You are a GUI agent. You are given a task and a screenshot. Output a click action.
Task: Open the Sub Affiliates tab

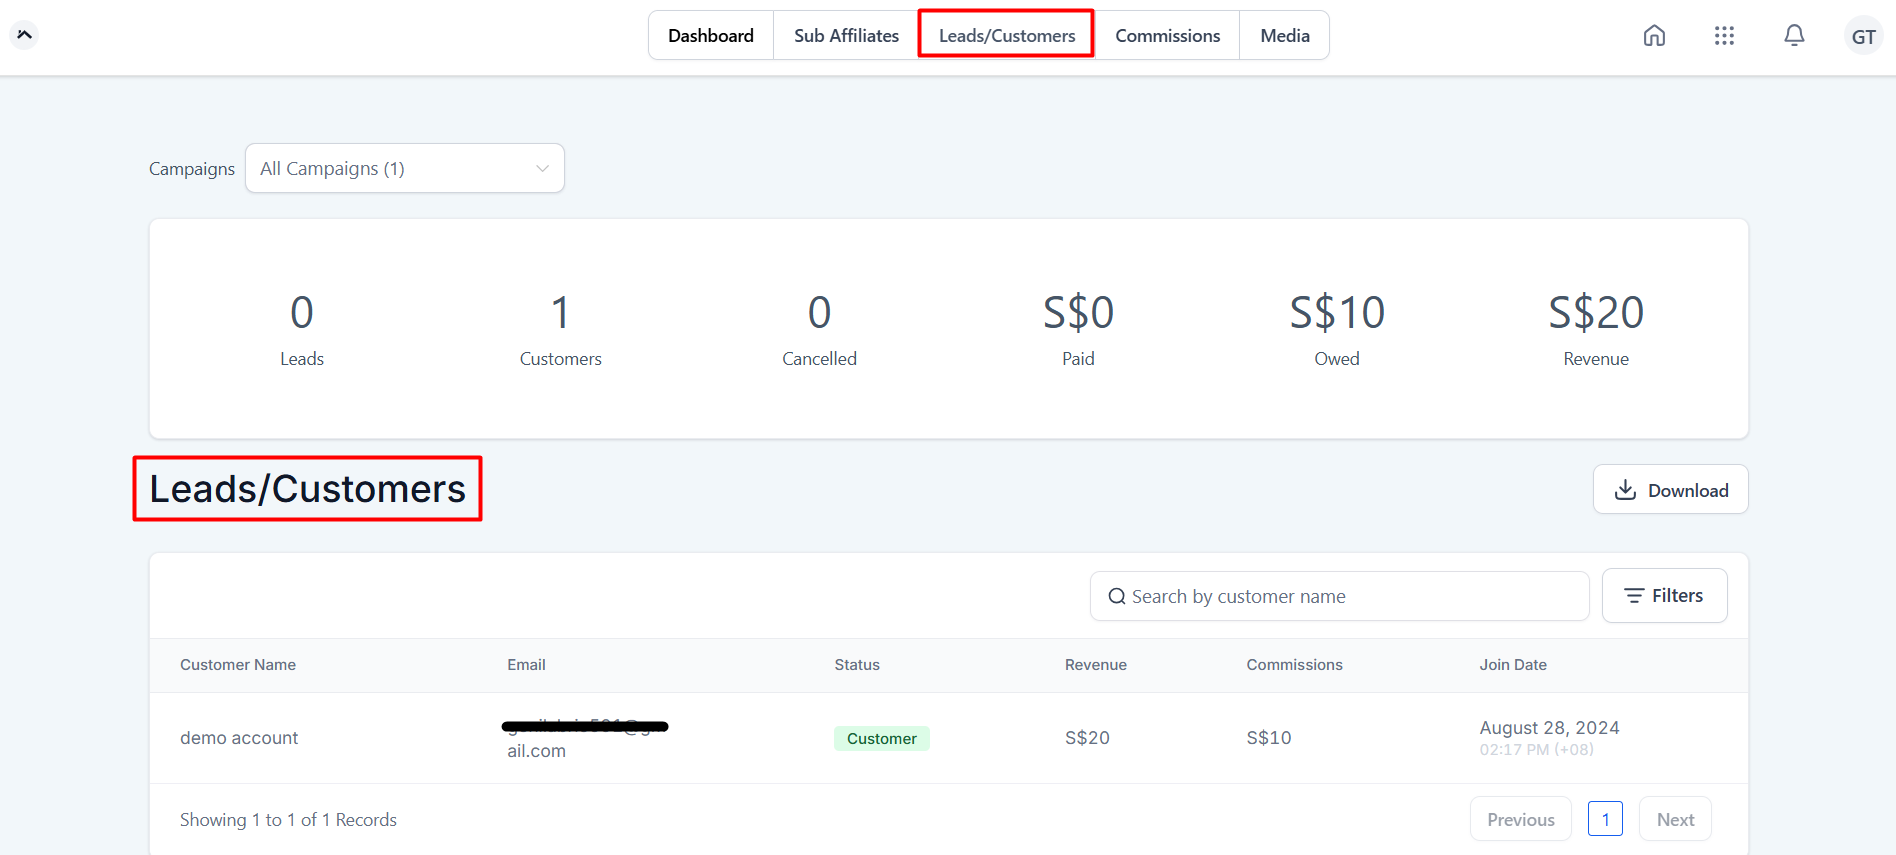click(846, 36)
